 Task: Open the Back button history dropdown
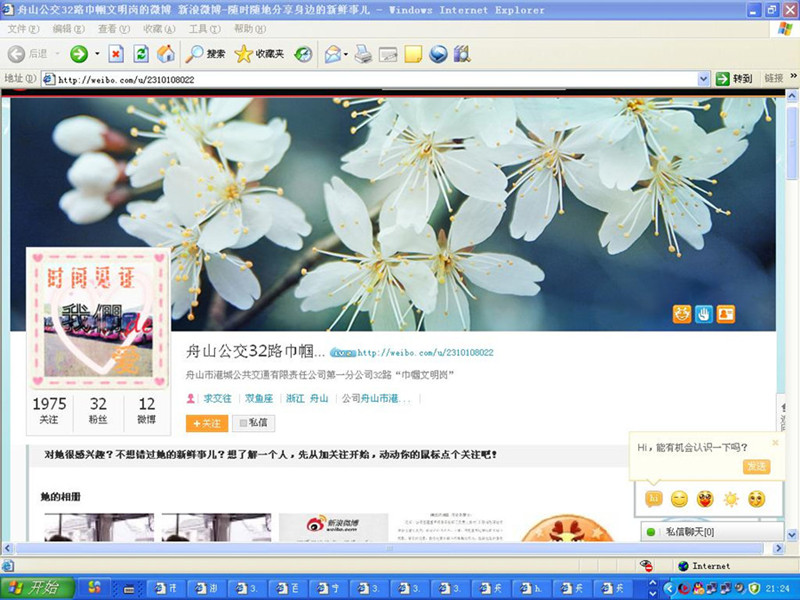coord(57,54)
